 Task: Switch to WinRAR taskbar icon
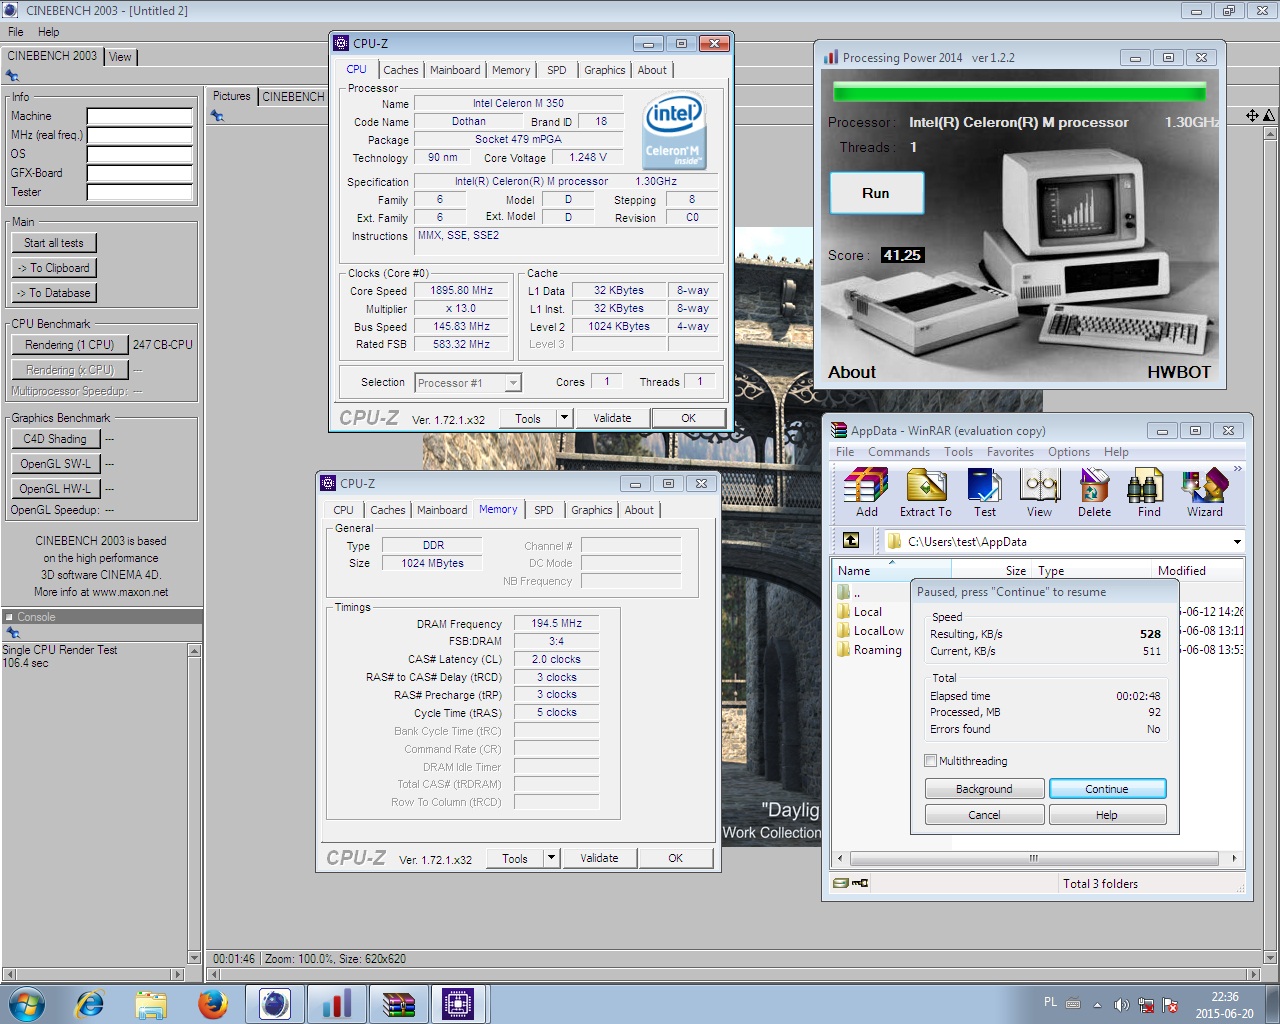click(398, 1004)
